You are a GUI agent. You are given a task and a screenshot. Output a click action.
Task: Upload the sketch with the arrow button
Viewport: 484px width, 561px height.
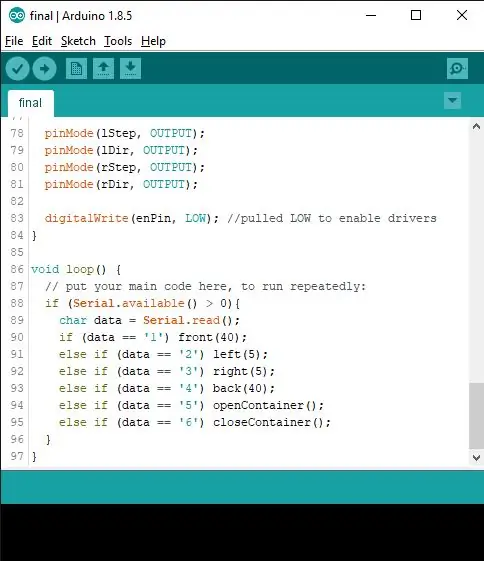tap(44, 68)
